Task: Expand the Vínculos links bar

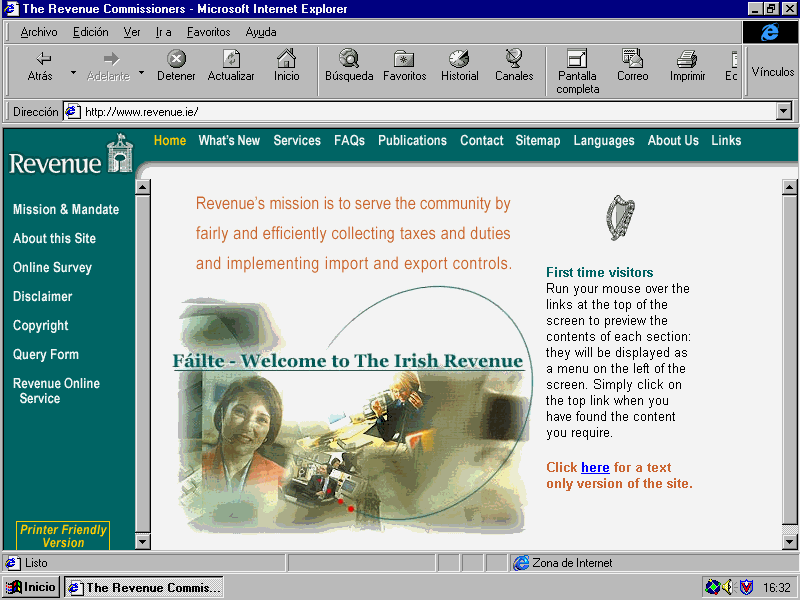Action: click(772, 72)
